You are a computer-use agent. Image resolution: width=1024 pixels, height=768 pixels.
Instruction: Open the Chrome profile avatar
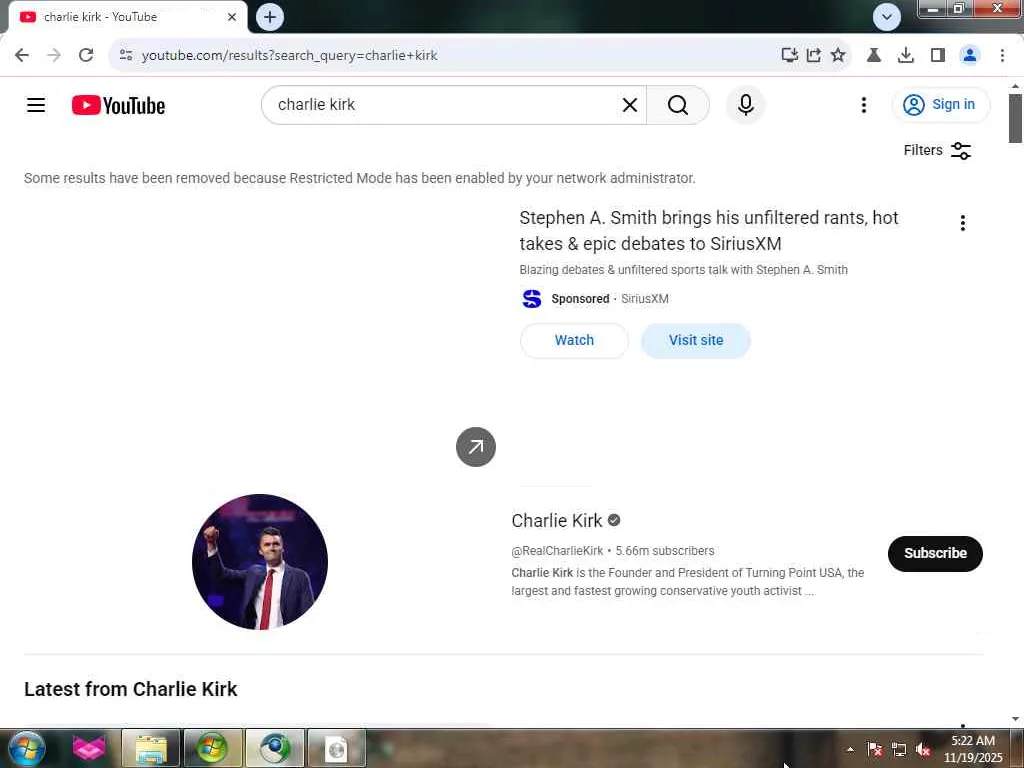(x=970, y=55)
